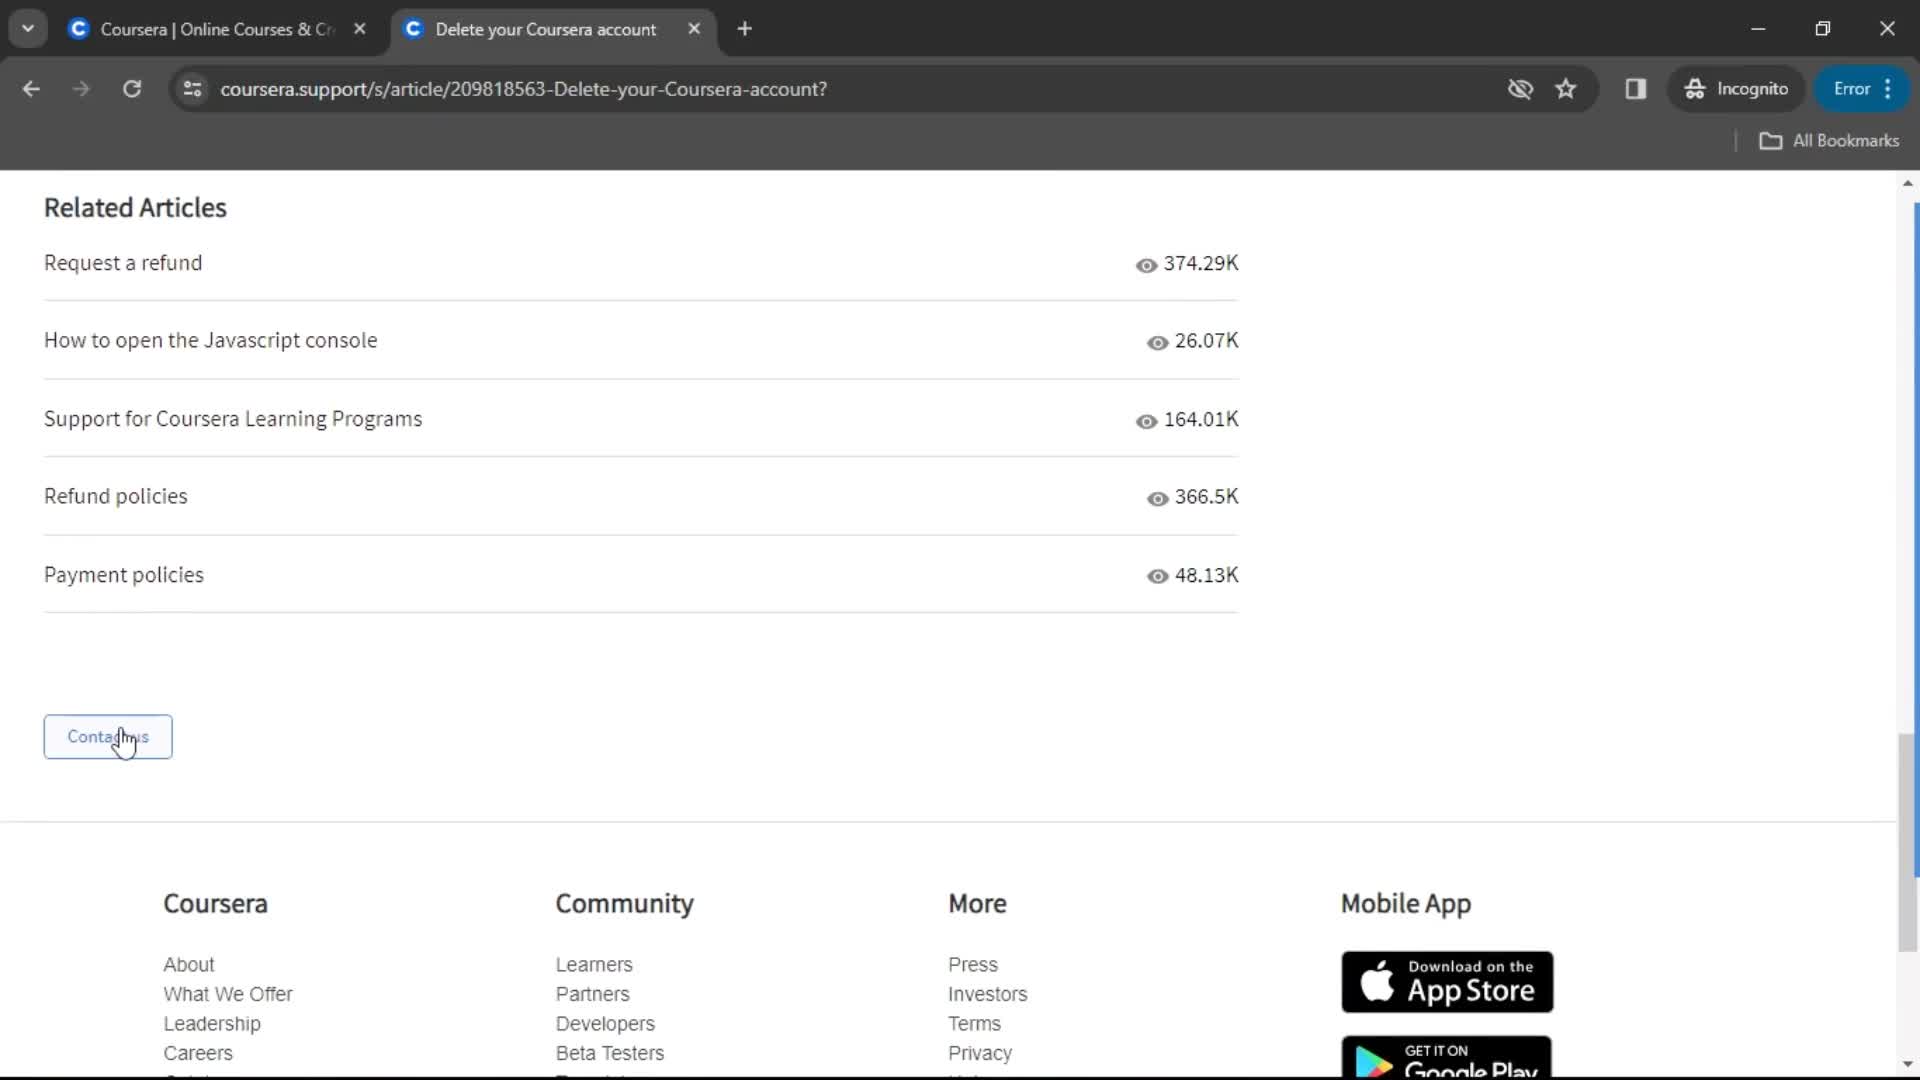Open How to open the Javascript console
This screenshot has height=1080, width=1920.
click(211, 341)
